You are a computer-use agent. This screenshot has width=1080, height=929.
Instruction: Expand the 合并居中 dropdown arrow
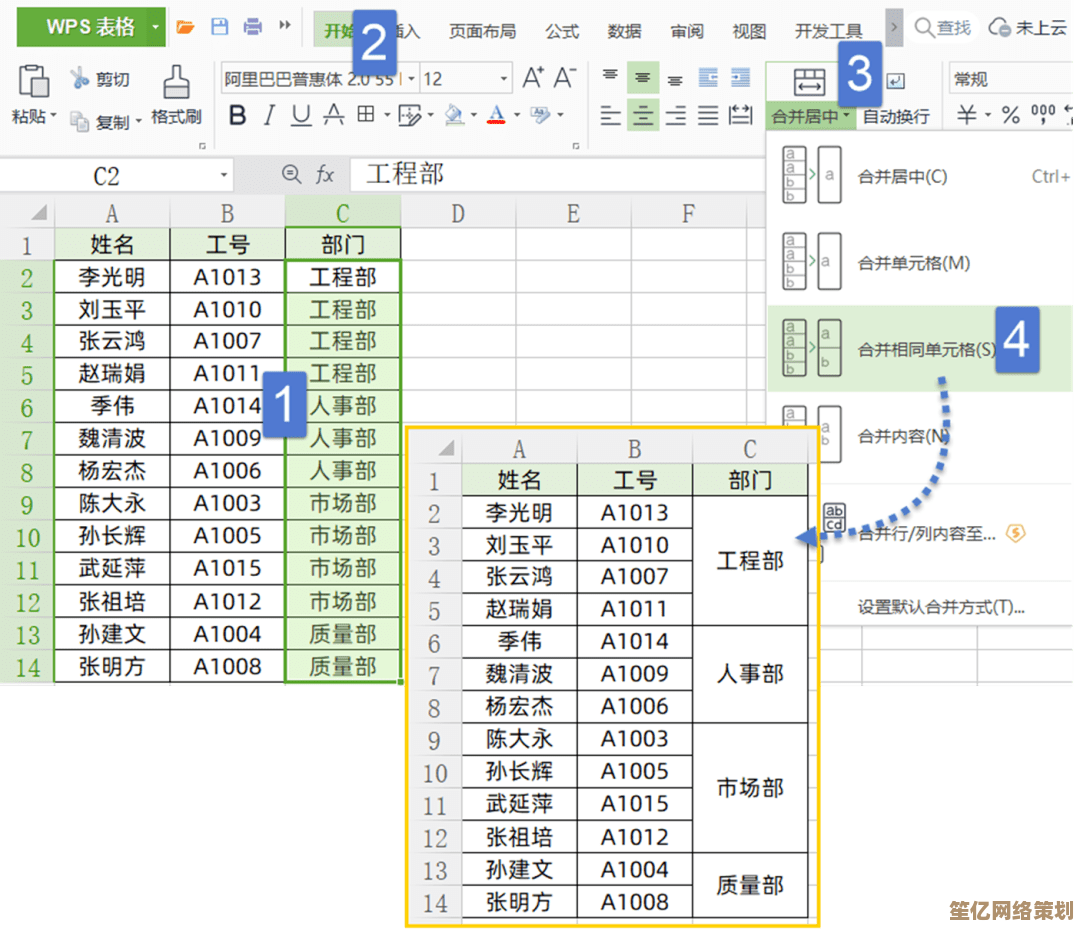coord(847,118)
